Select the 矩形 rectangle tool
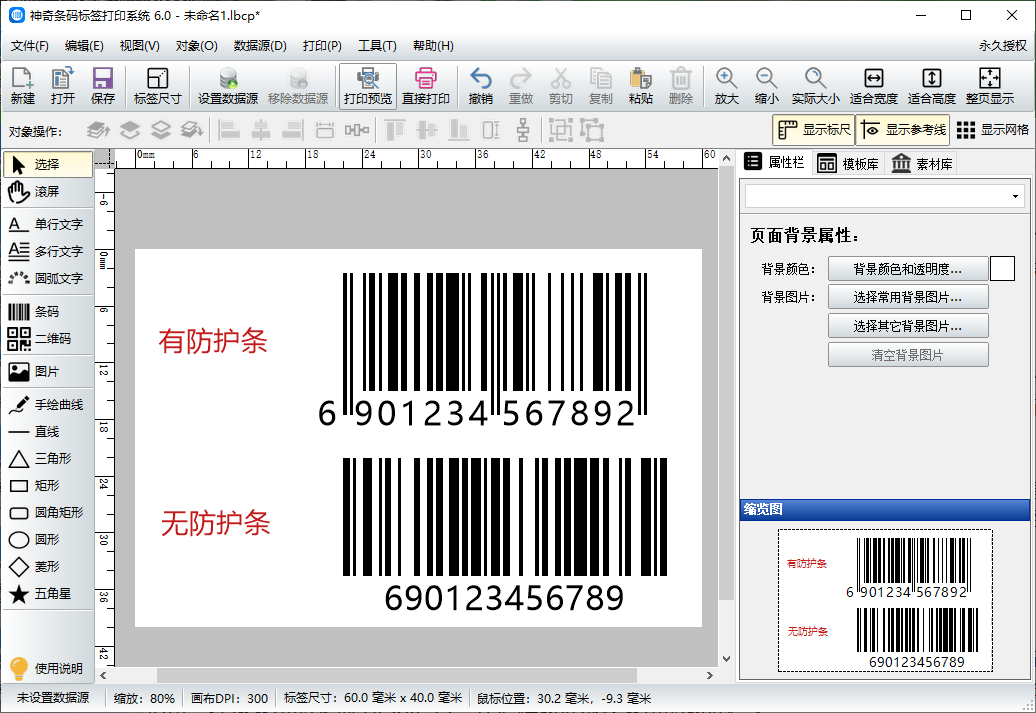The image size is (1036, 713). (x=48, y=486)
